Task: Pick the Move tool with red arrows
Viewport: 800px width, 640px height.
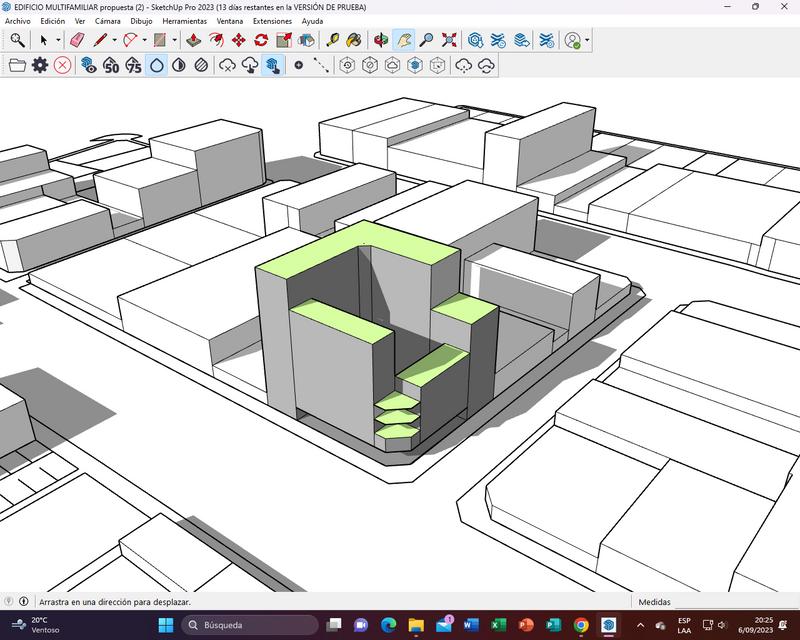Action: 239,40
